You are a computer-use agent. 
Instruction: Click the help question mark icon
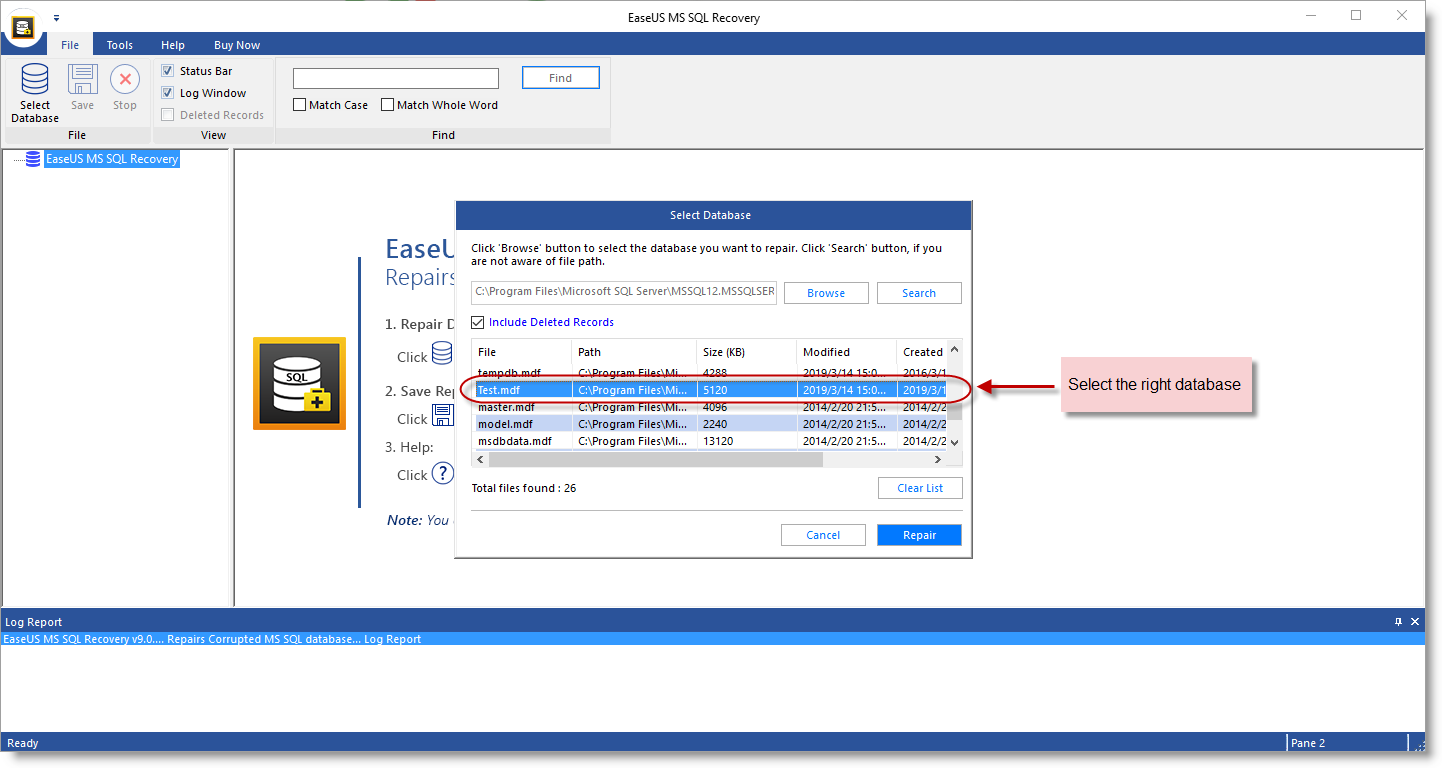click(x=442, y=473)
